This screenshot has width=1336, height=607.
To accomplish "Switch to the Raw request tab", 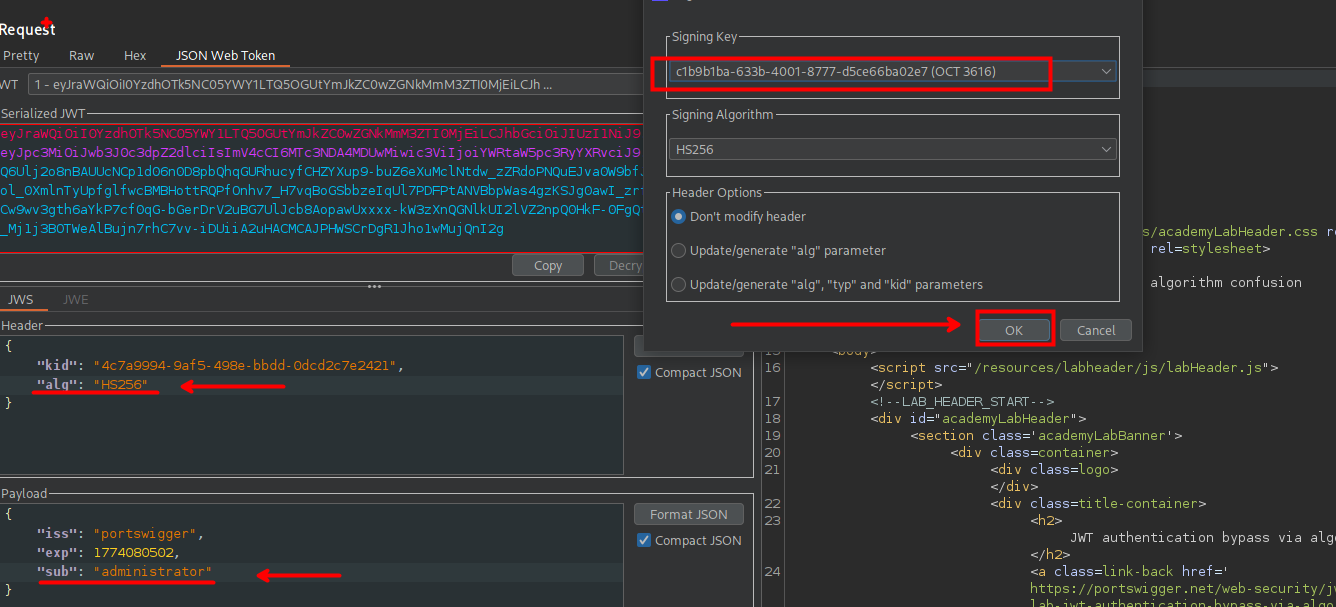I will pyautogui.click(x=82, y=56).
